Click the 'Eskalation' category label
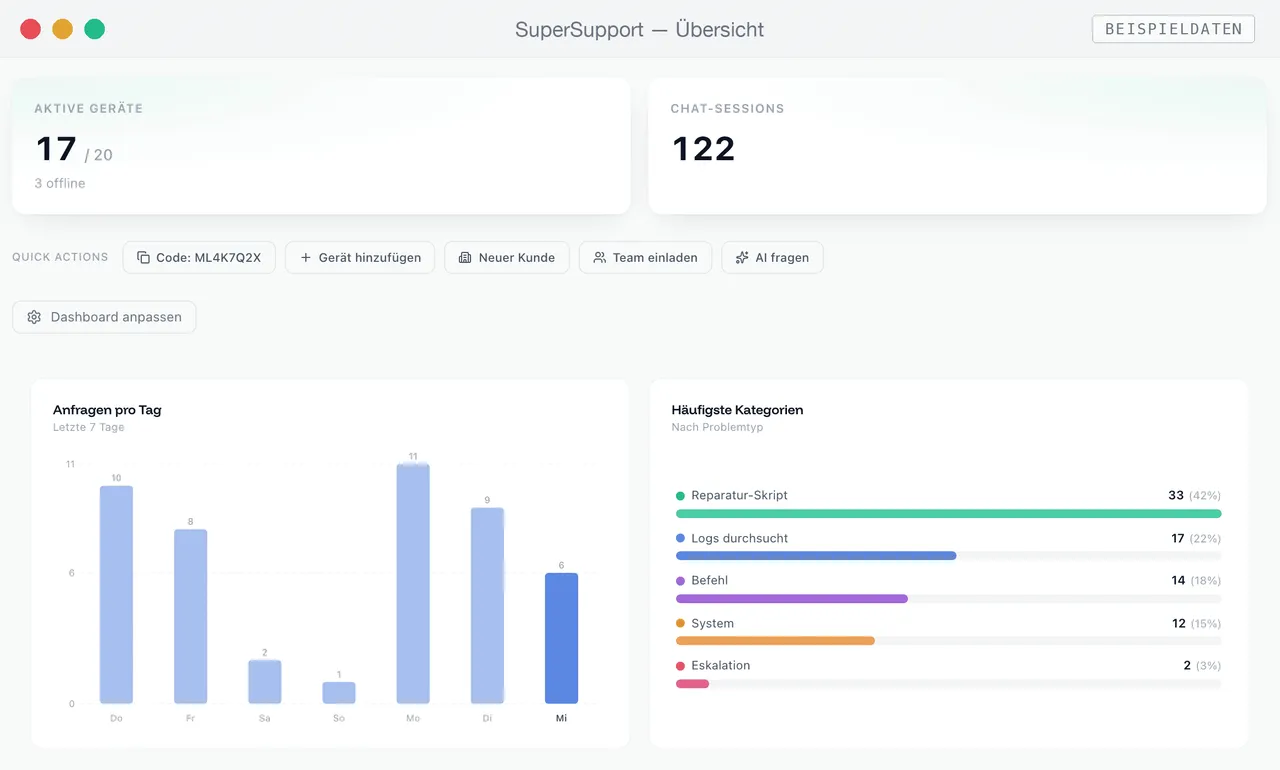 [x=721, y=666]
